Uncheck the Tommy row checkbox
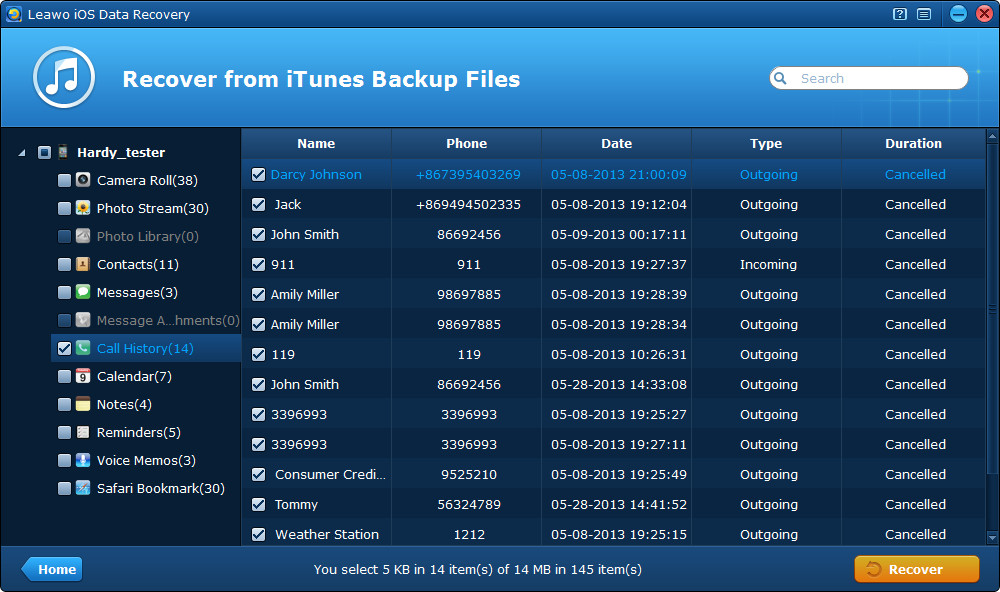This screenshot has height=592, width=1000. coord(258,505)
